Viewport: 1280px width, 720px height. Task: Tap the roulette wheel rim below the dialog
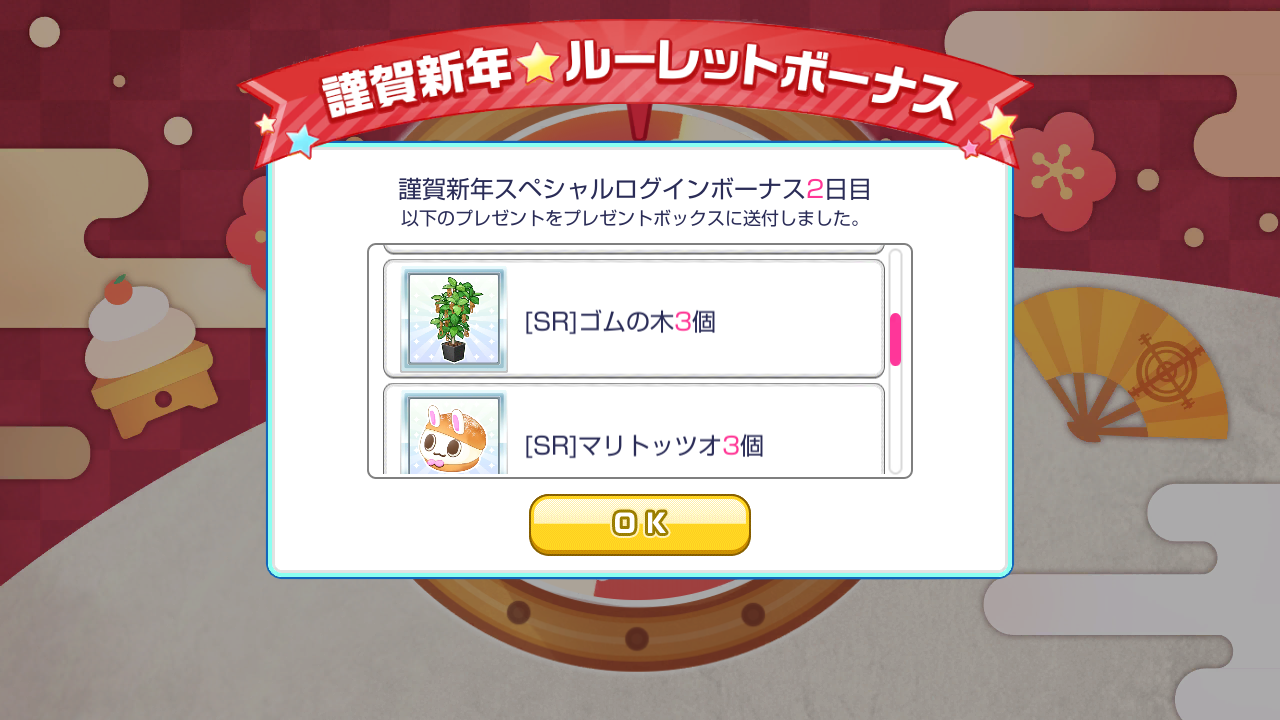coord(640,620)
